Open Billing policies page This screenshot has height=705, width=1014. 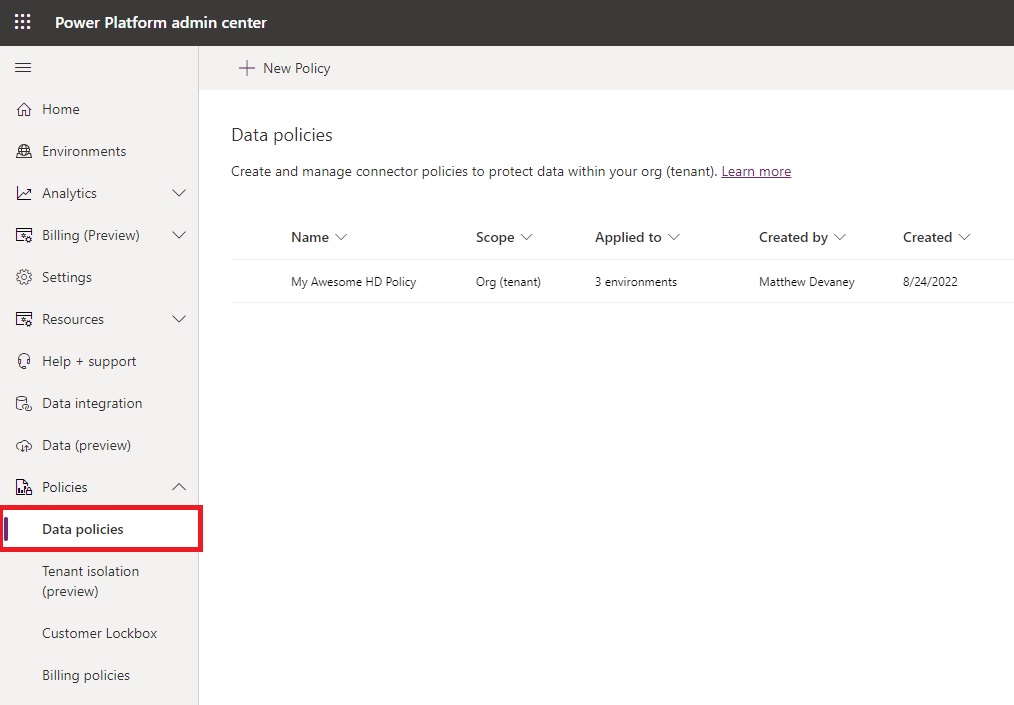pos(99,675)
